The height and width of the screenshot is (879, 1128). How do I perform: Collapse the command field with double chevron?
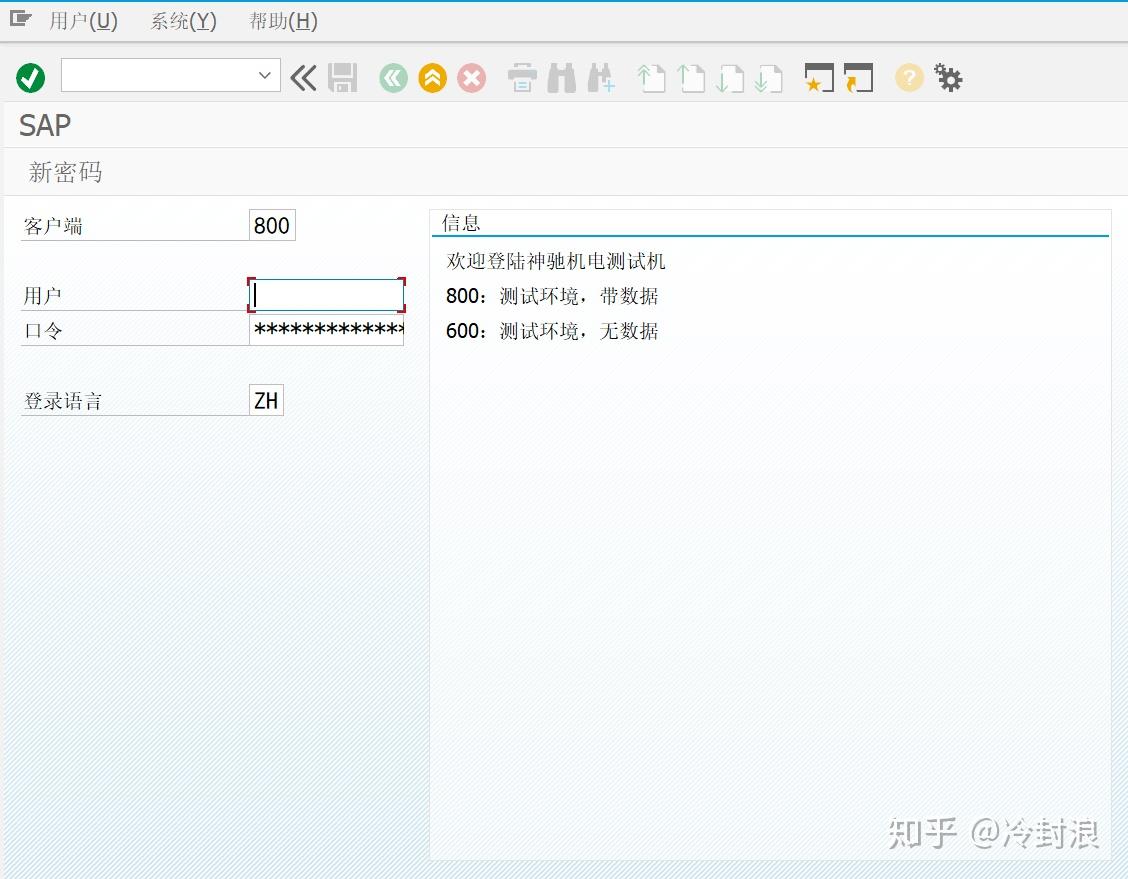click(303, 77)
